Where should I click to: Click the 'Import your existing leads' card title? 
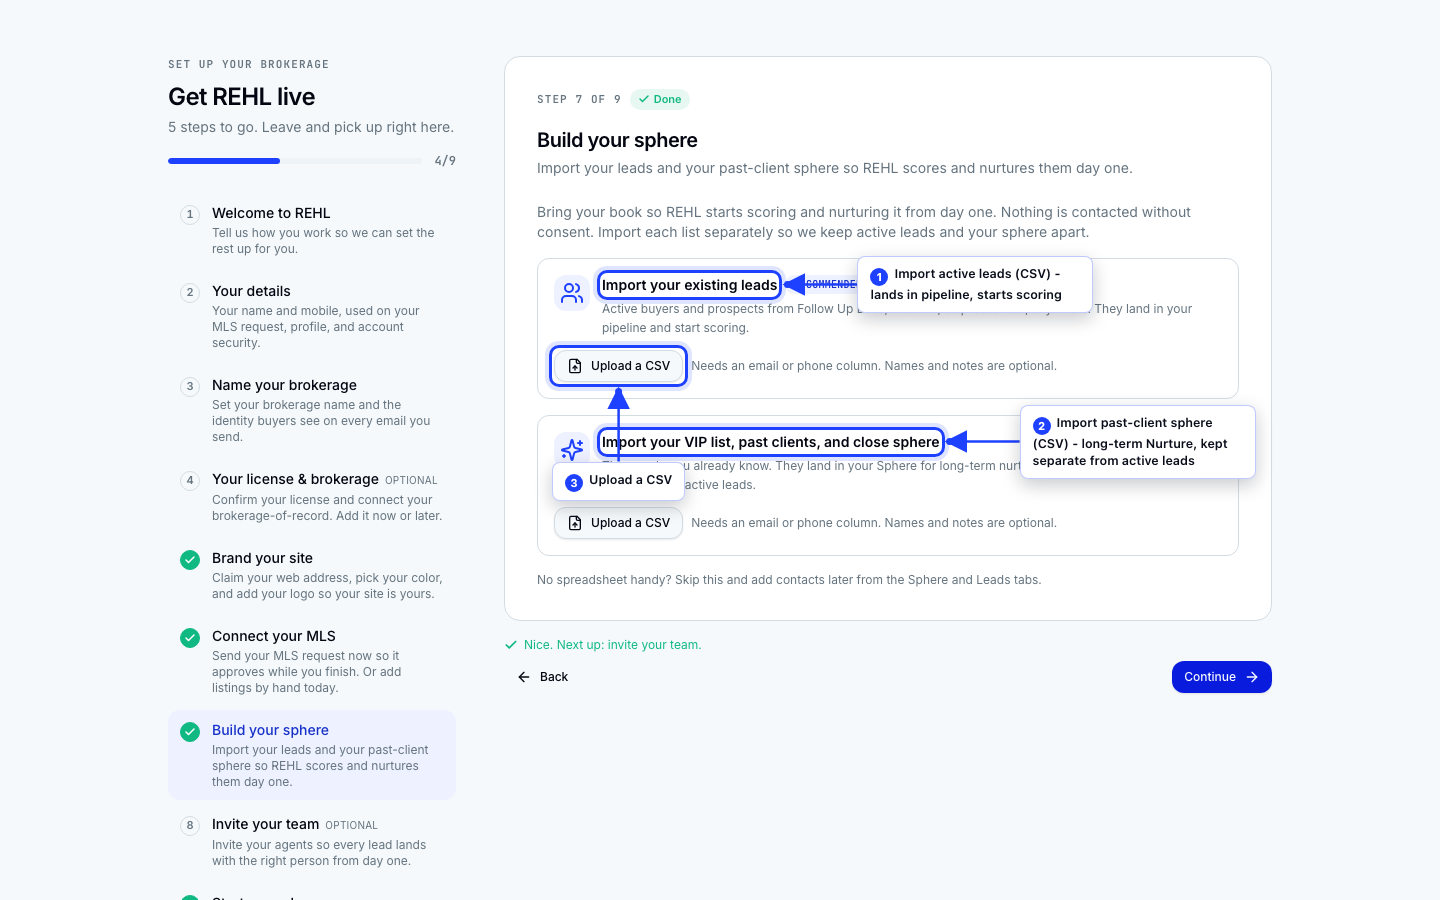click(689, 285)
